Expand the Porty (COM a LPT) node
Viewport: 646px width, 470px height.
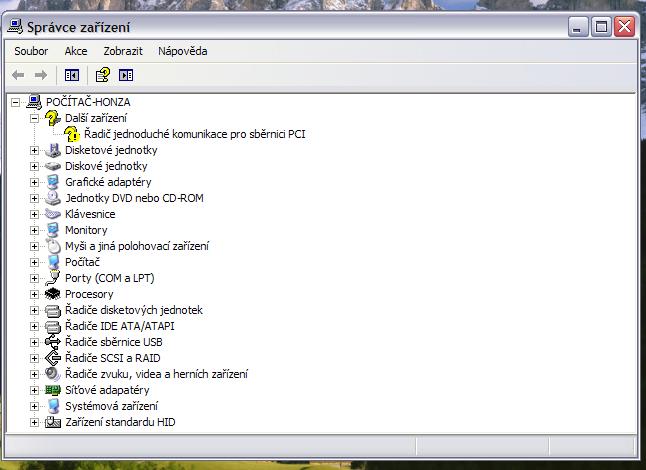click(x=34, y=278)
